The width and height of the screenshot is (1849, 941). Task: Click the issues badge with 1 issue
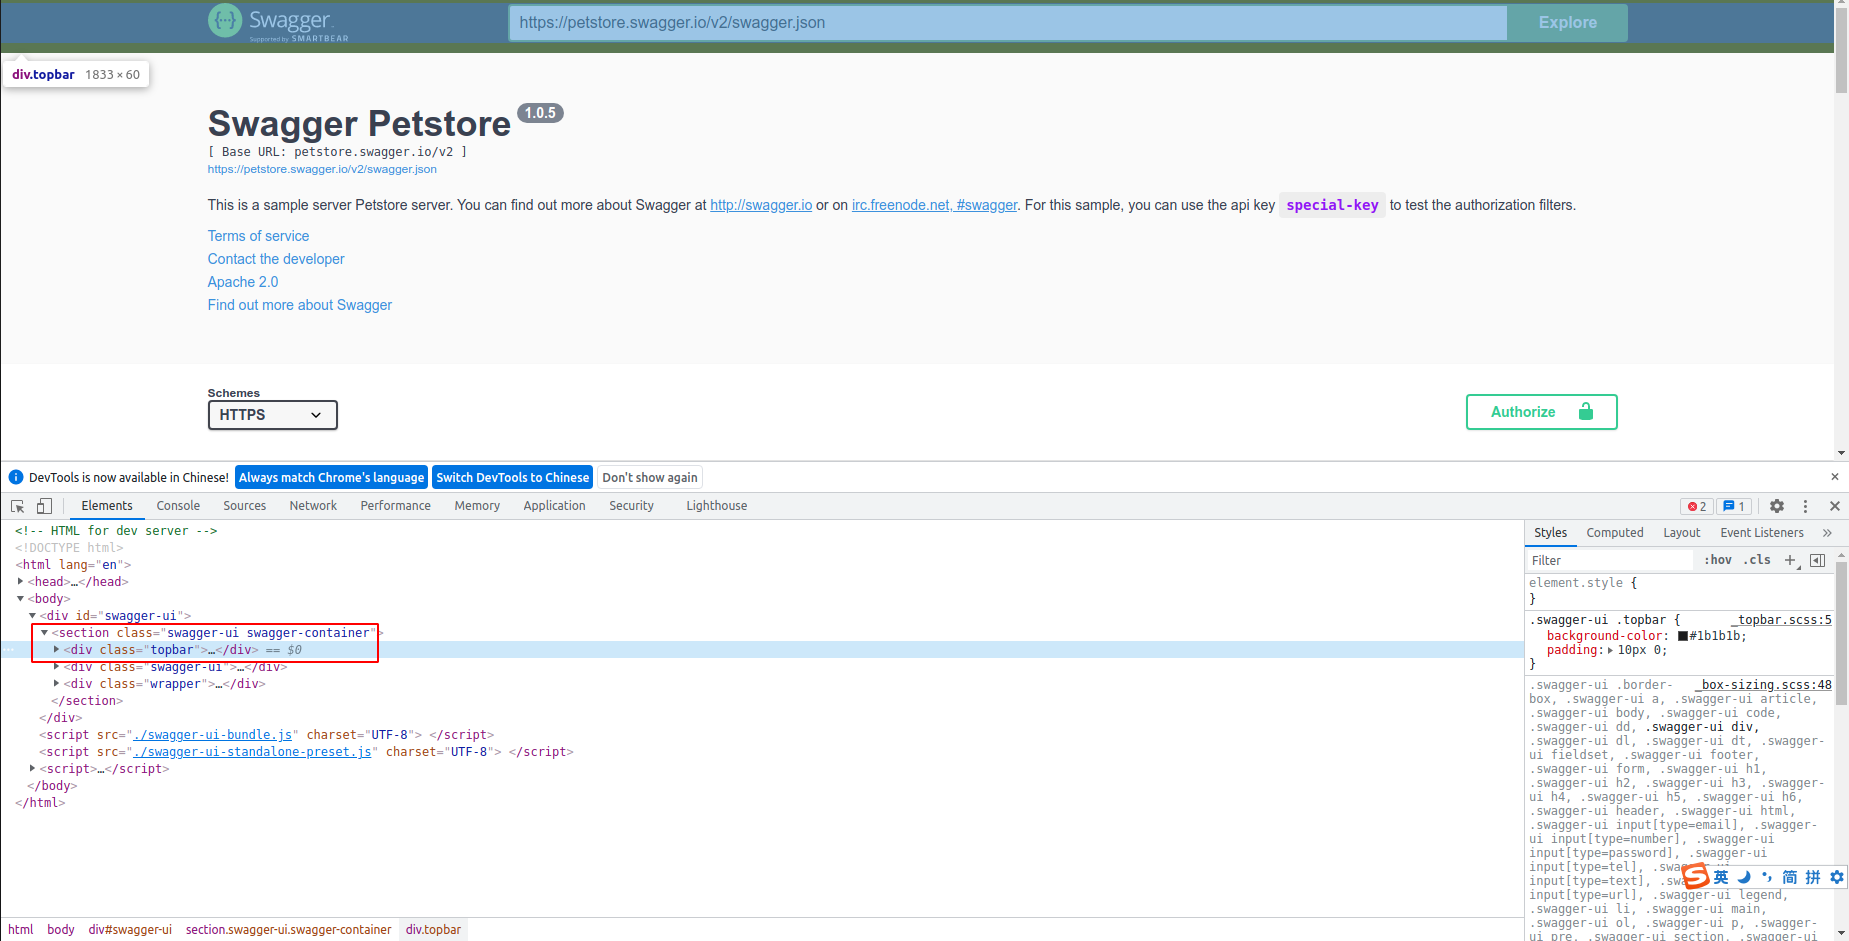click(1734, 506)
